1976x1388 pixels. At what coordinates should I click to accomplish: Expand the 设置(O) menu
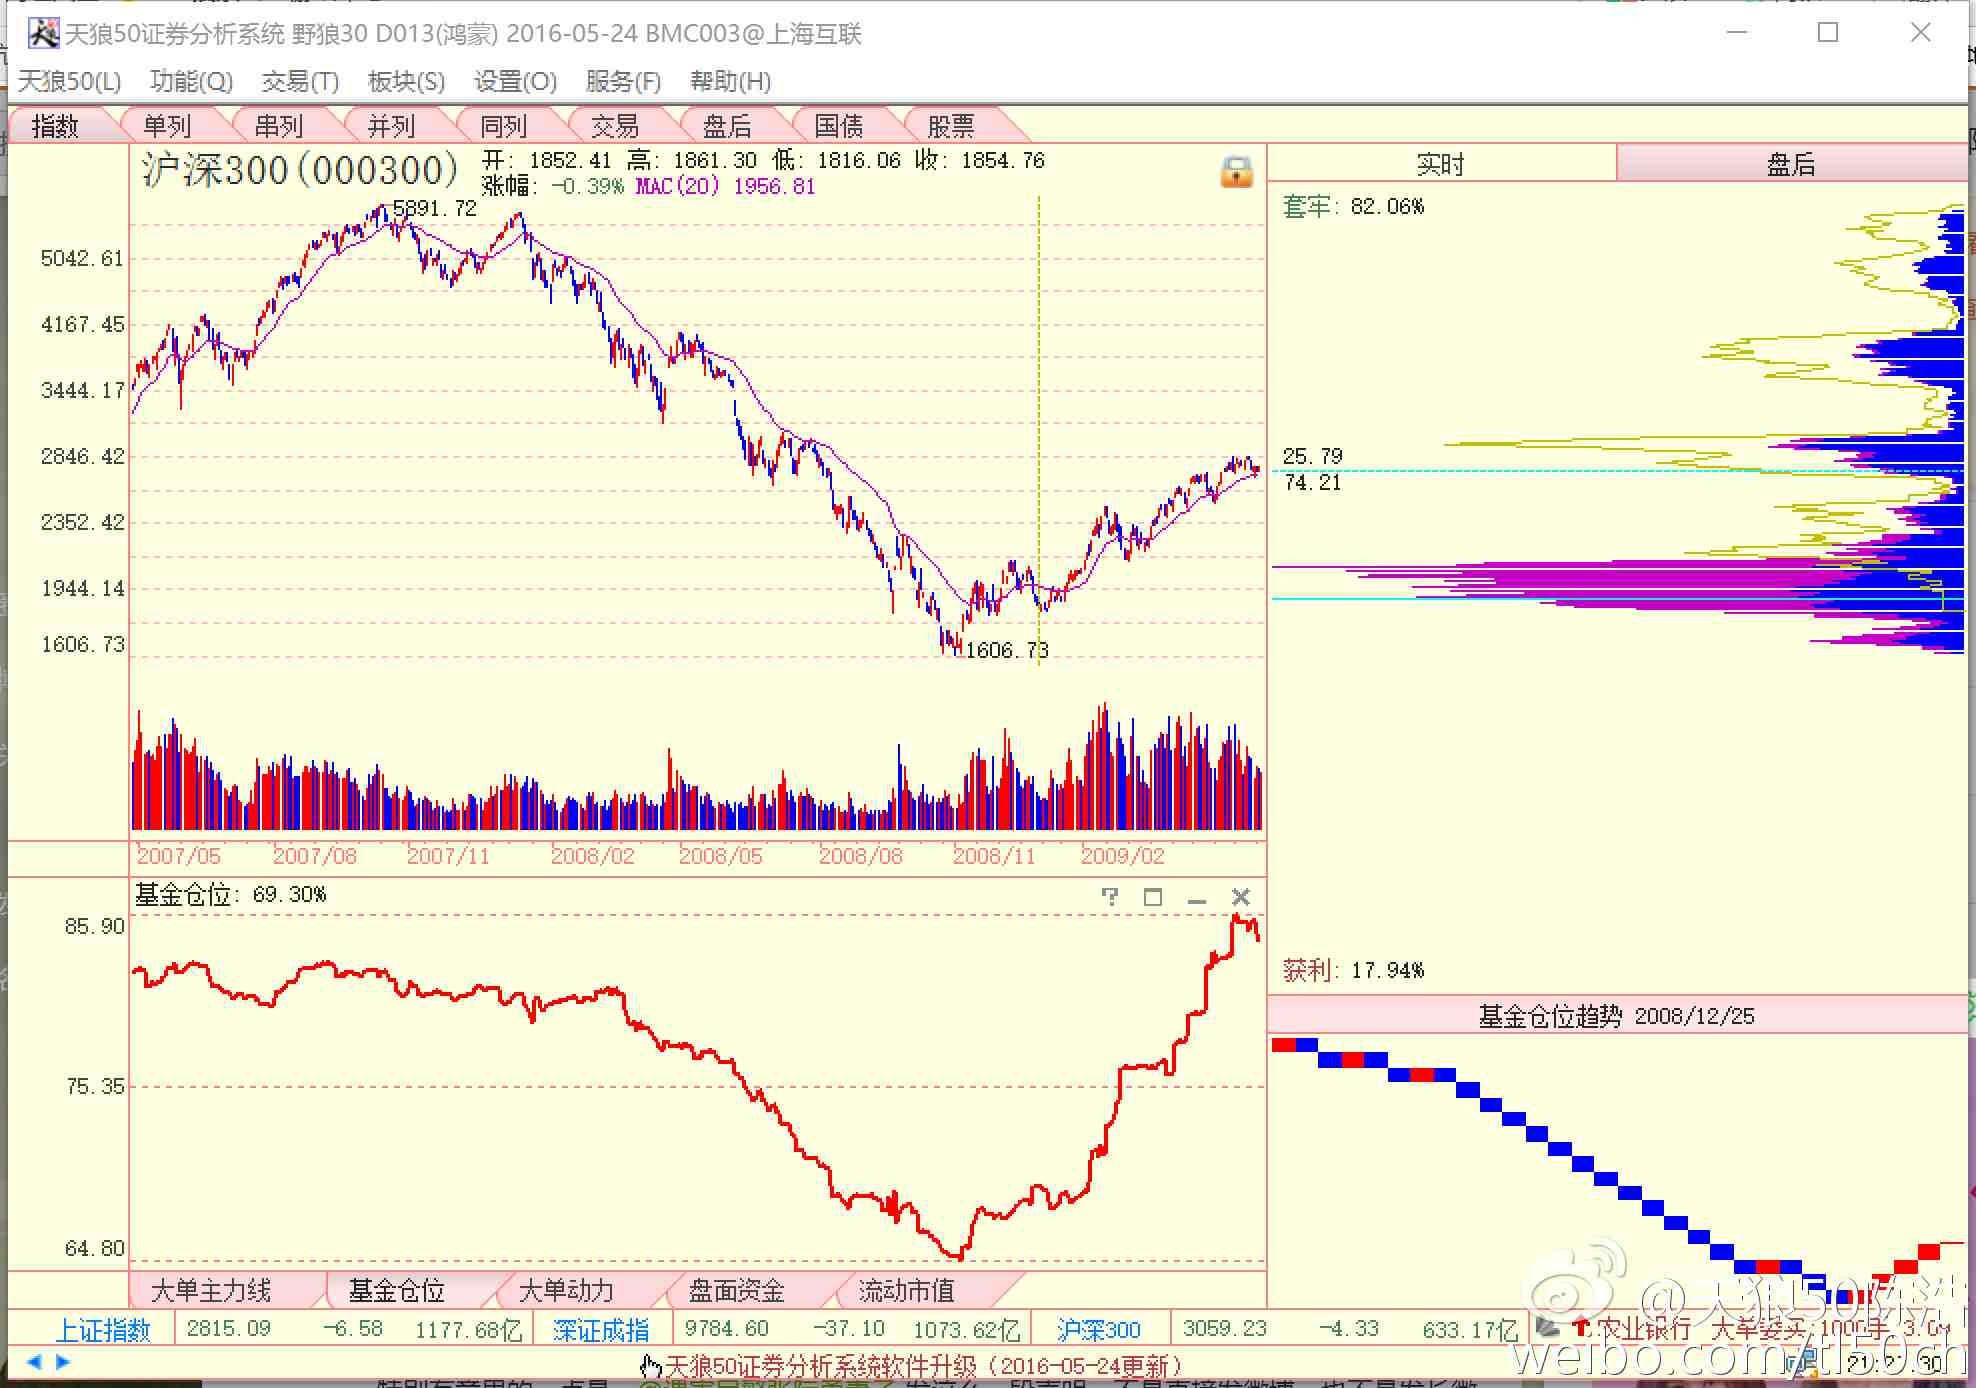click(x=515, y=81)
